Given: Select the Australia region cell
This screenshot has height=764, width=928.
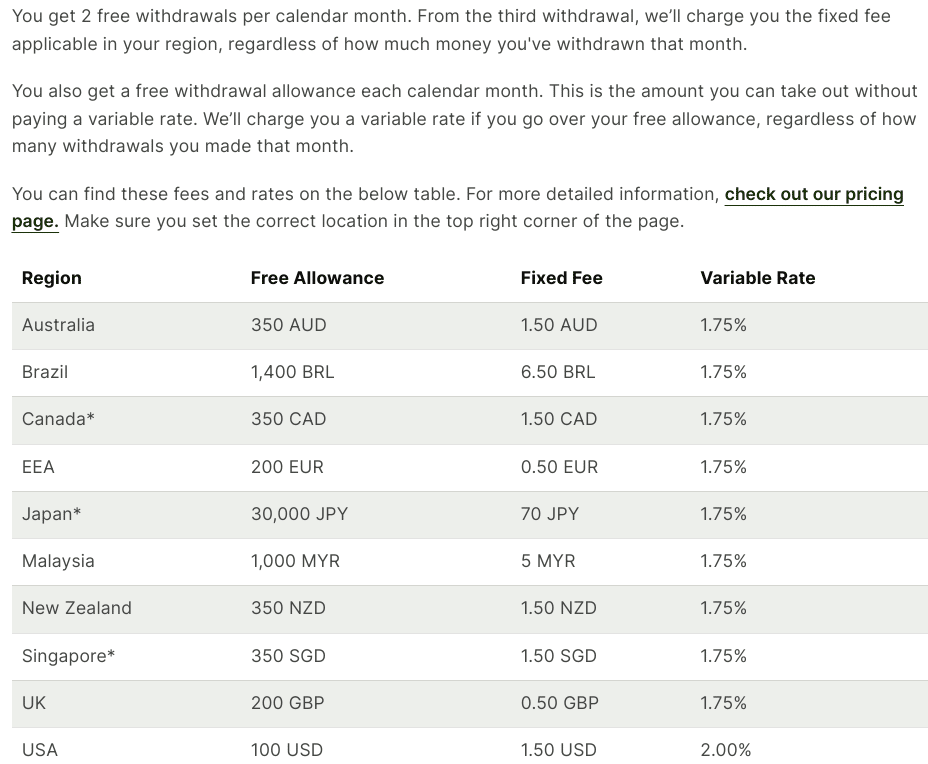Looking at the screenshot, I should 58,325.
